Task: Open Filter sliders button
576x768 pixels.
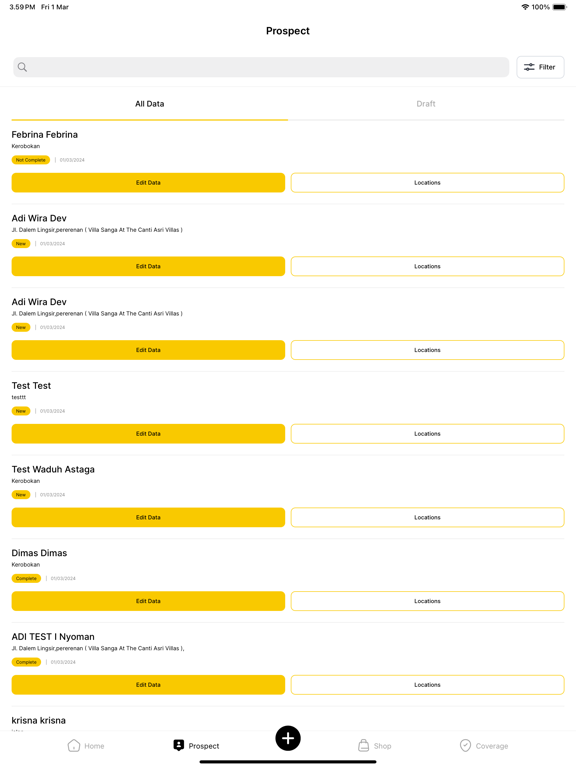Action: [x=540, y=67]
